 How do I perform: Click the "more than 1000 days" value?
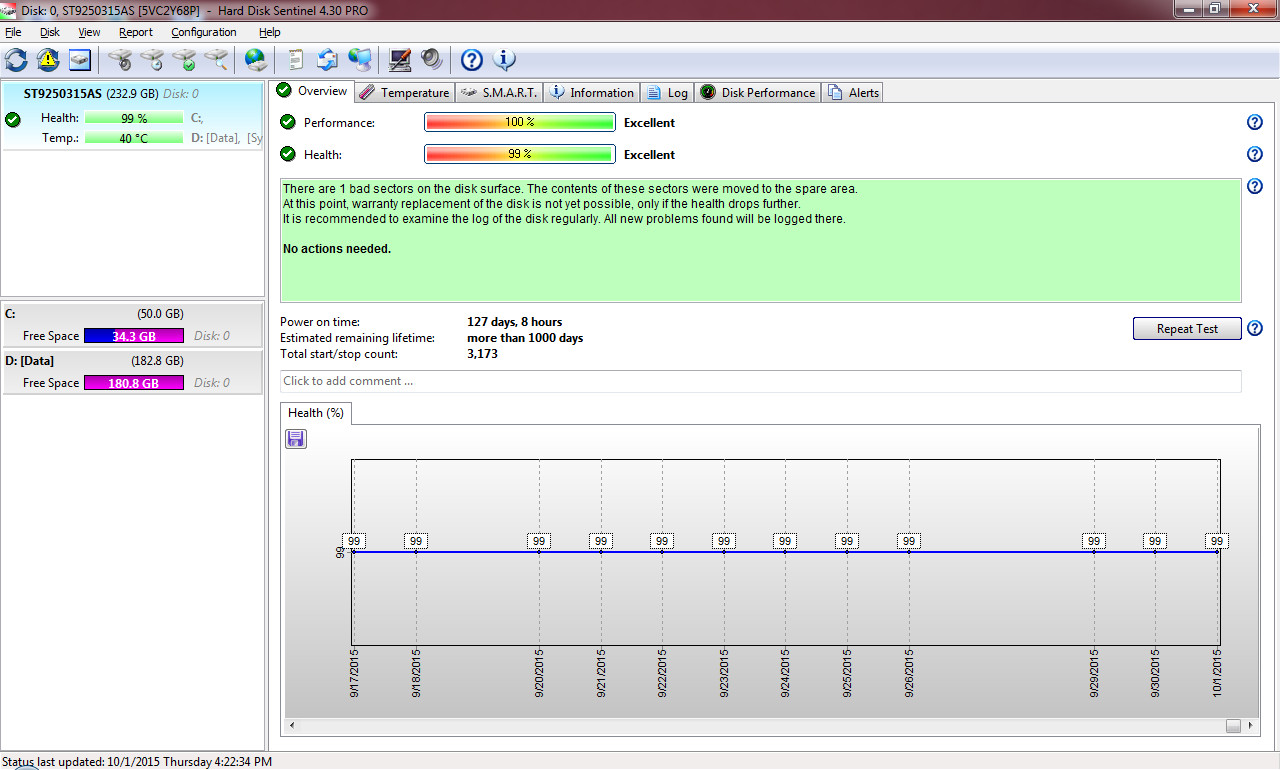(x=525, y=338)
